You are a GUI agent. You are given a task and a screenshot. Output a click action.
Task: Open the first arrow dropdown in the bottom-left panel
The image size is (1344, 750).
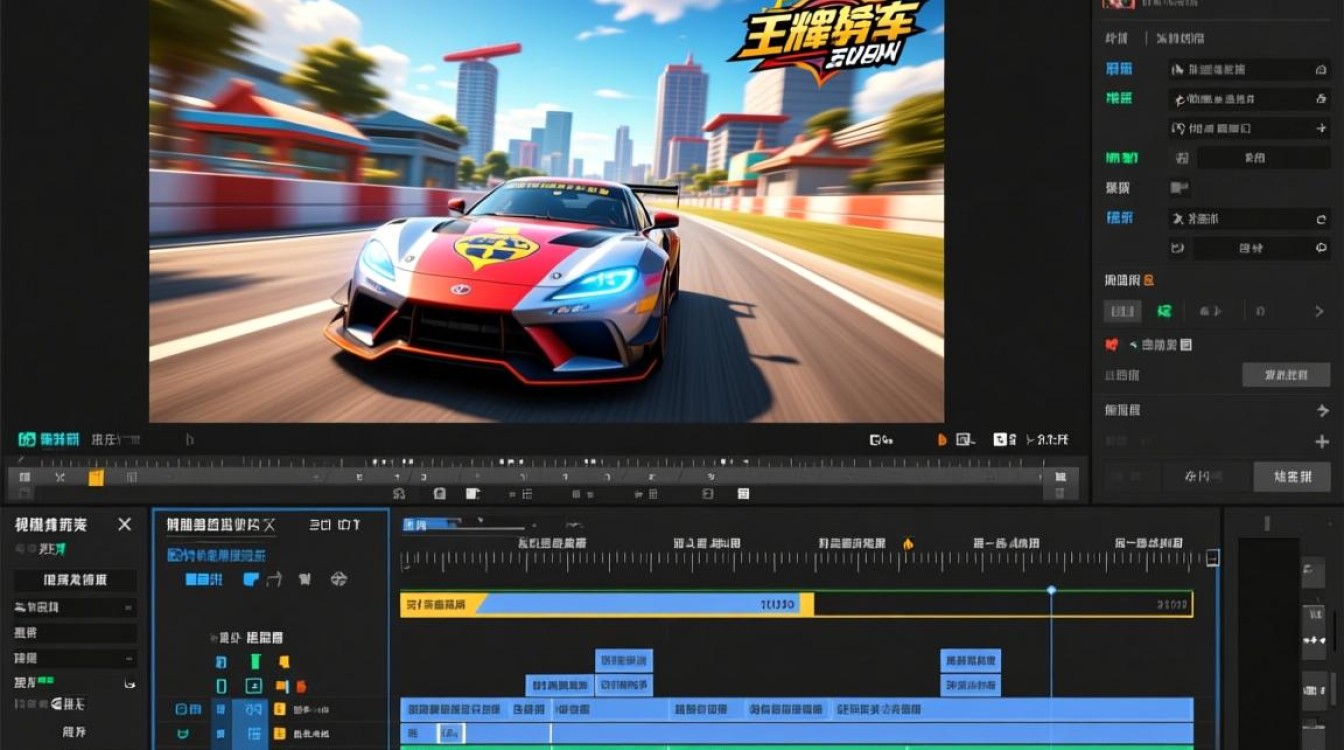(x=75, y=608)
